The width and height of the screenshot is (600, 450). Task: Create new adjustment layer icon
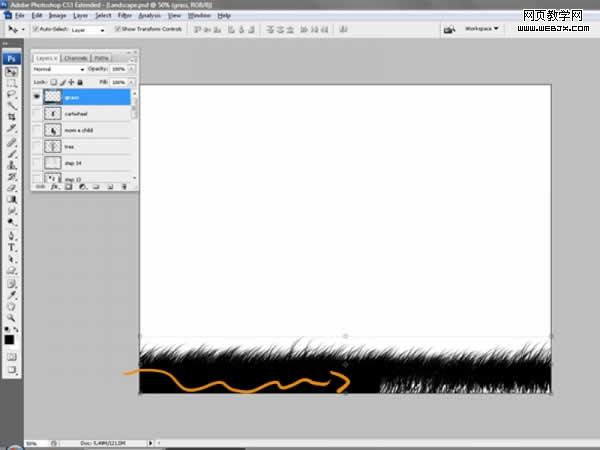[83, 187]
